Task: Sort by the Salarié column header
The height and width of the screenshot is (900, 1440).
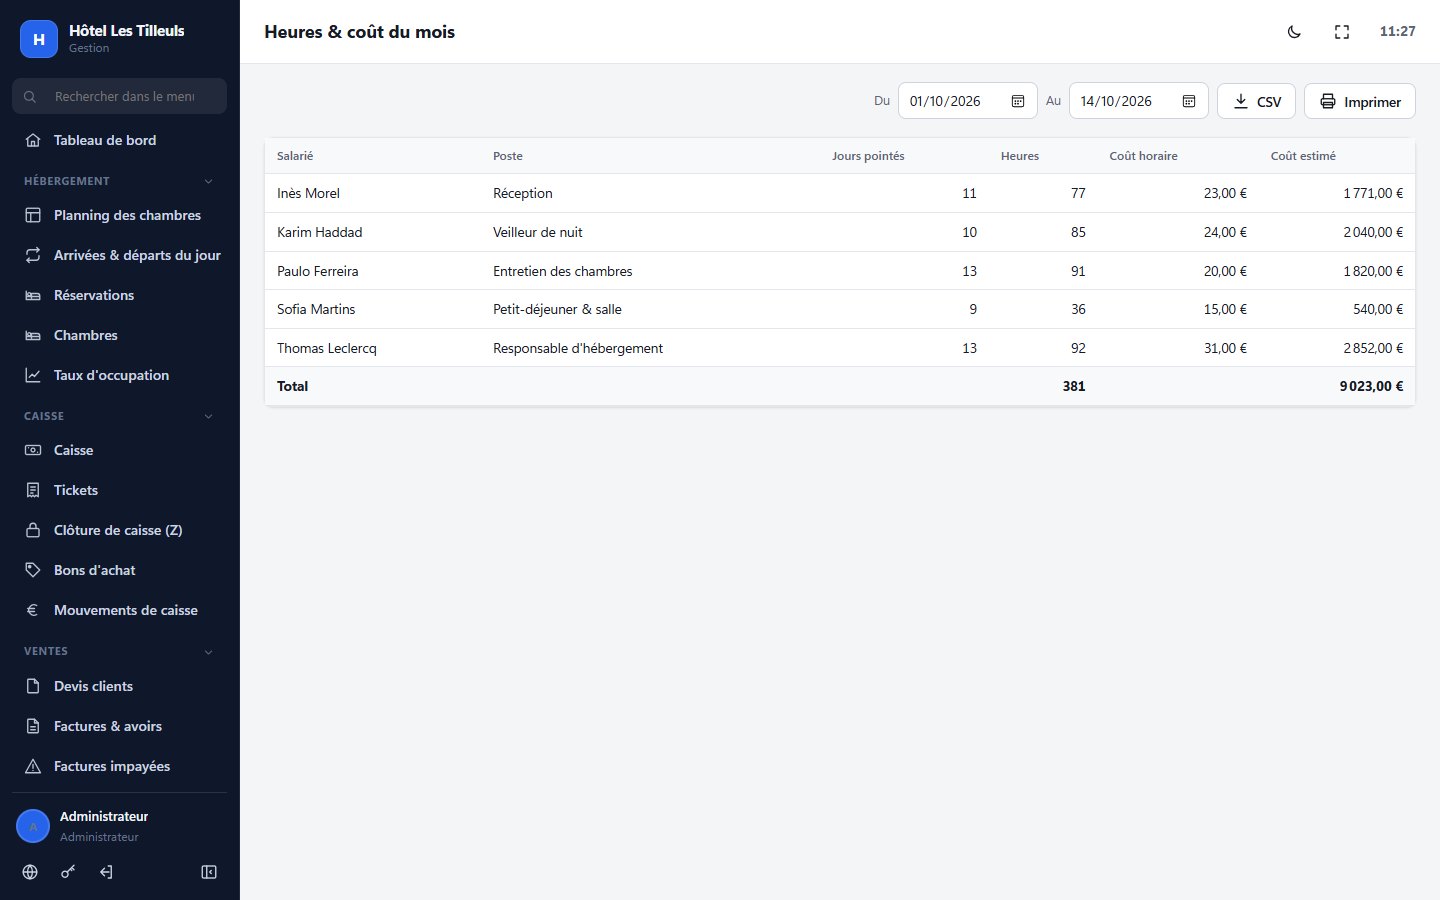Action: click(295, 156)
